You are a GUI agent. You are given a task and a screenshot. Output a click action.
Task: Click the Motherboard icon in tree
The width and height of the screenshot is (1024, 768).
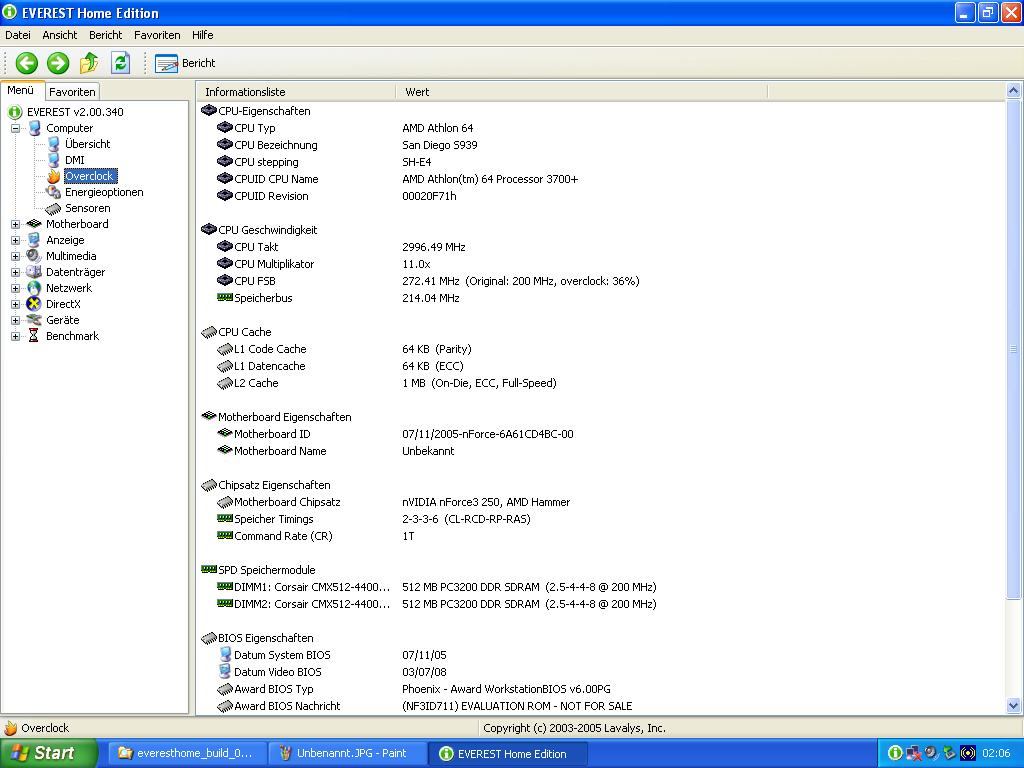coord(34,224)
